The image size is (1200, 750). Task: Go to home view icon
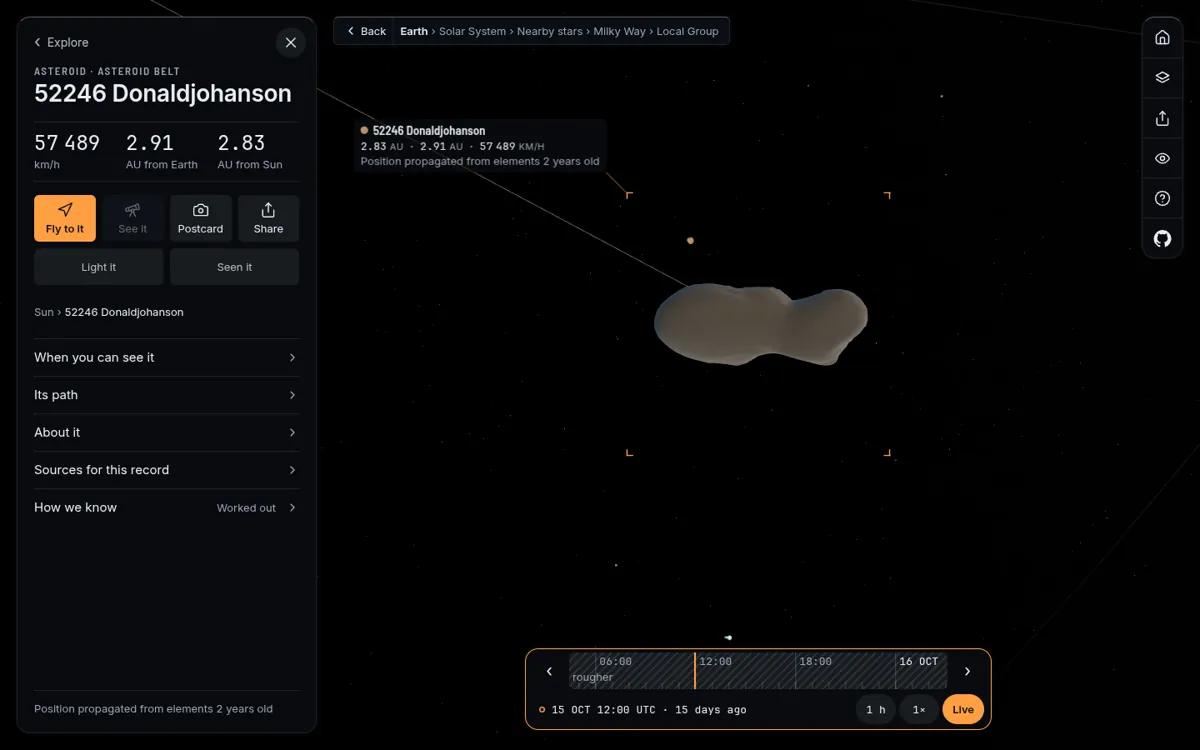(1162, 37)
